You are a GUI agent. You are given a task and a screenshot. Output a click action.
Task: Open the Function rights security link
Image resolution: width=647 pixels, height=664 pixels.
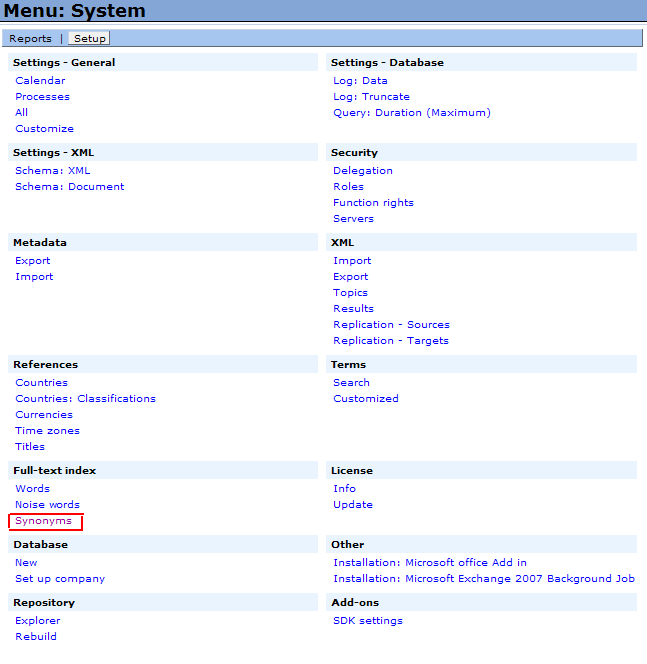(373, 203)
